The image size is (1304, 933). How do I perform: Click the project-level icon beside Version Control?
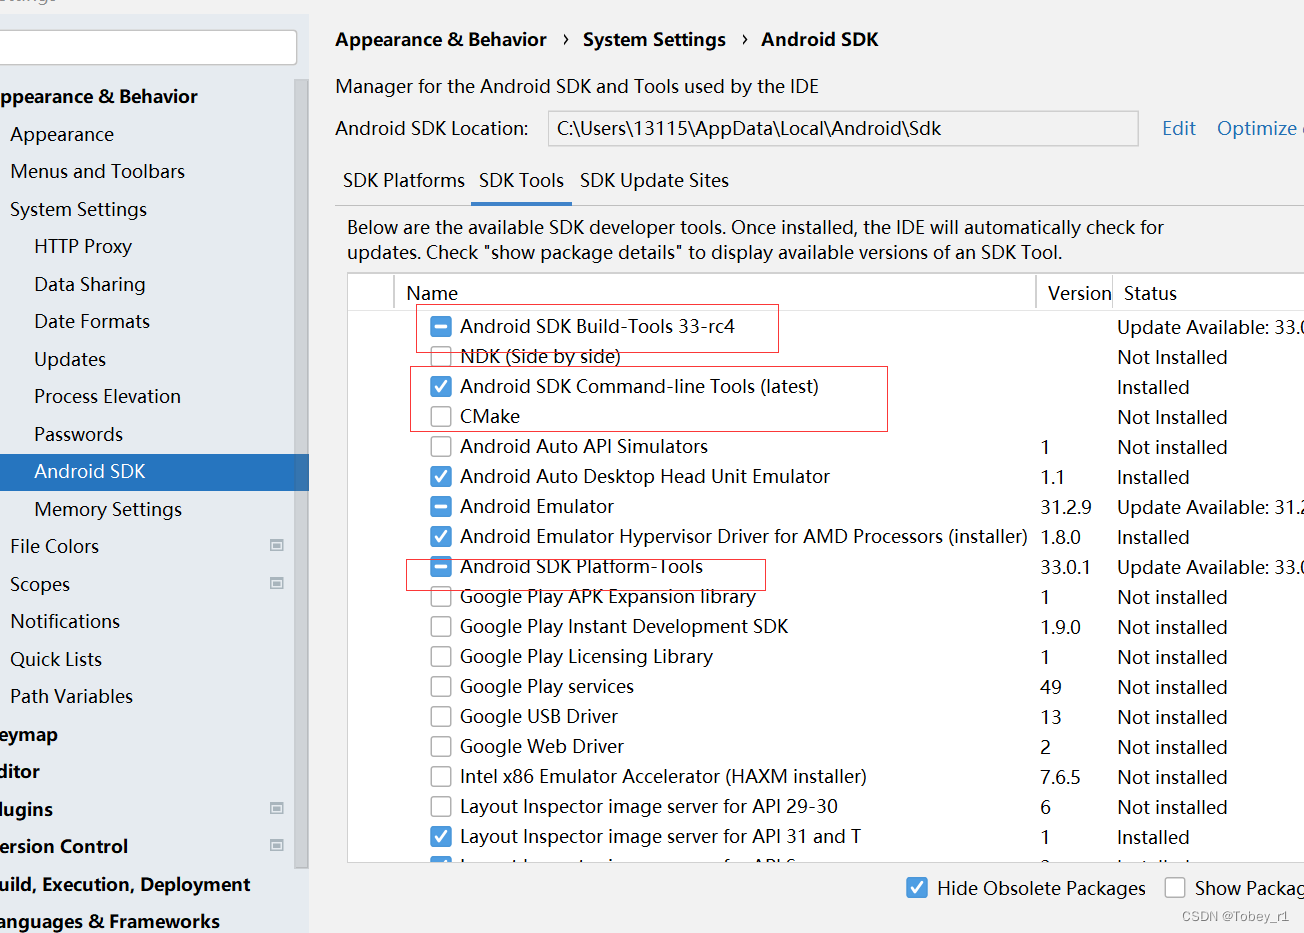[277, 845]
